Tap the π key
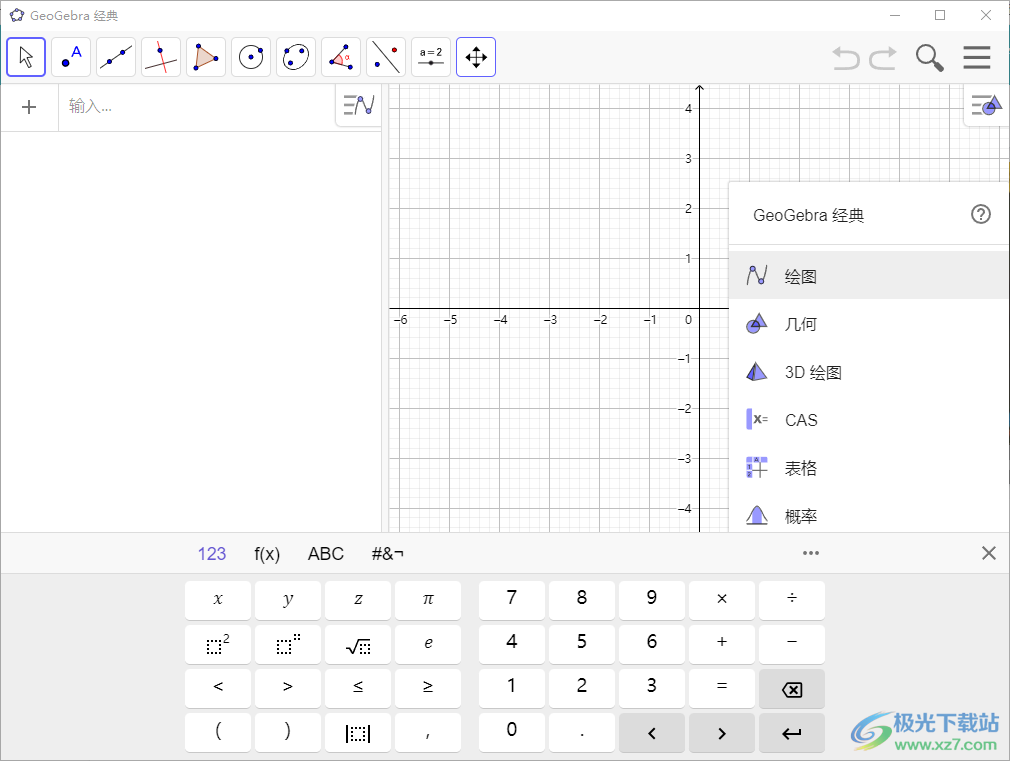The width and height of the screenshot is (1010, 761). 428,600
